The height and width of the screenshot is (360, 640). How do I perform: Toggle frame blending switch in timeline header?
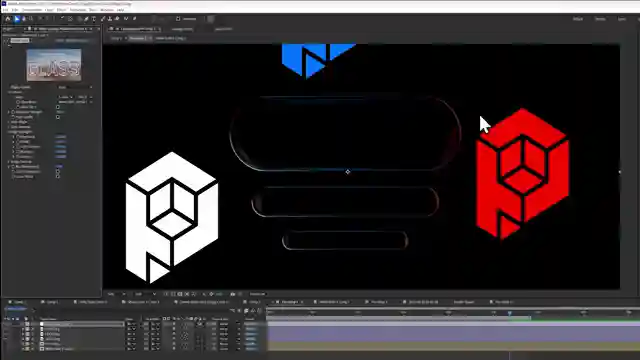click(x=246, y=311)
